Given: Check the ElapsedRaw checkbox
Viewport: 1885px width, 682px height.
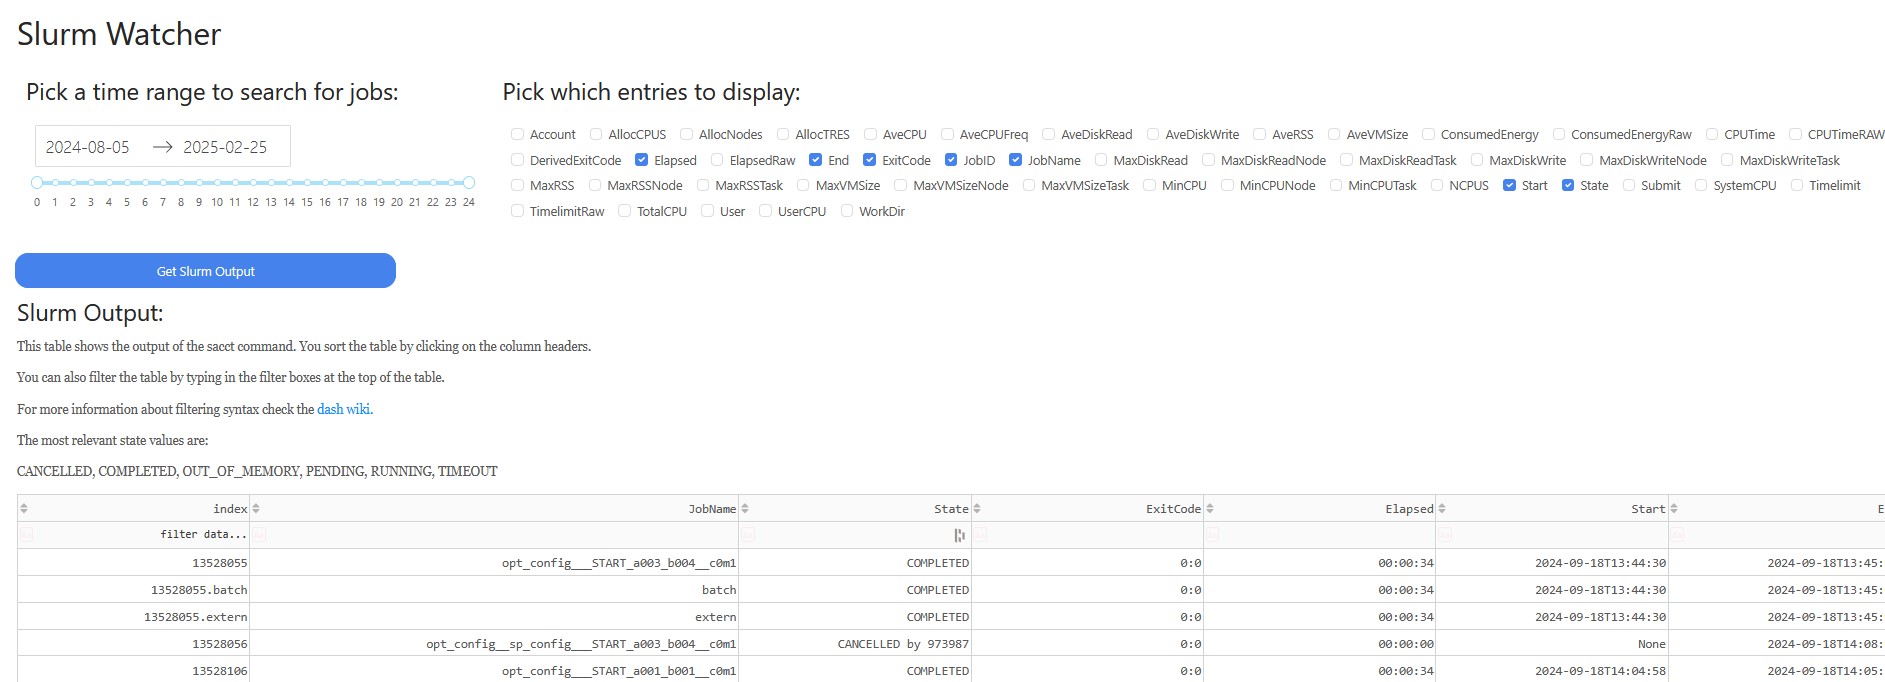Looking at the screenshot, I should (717, 160).
